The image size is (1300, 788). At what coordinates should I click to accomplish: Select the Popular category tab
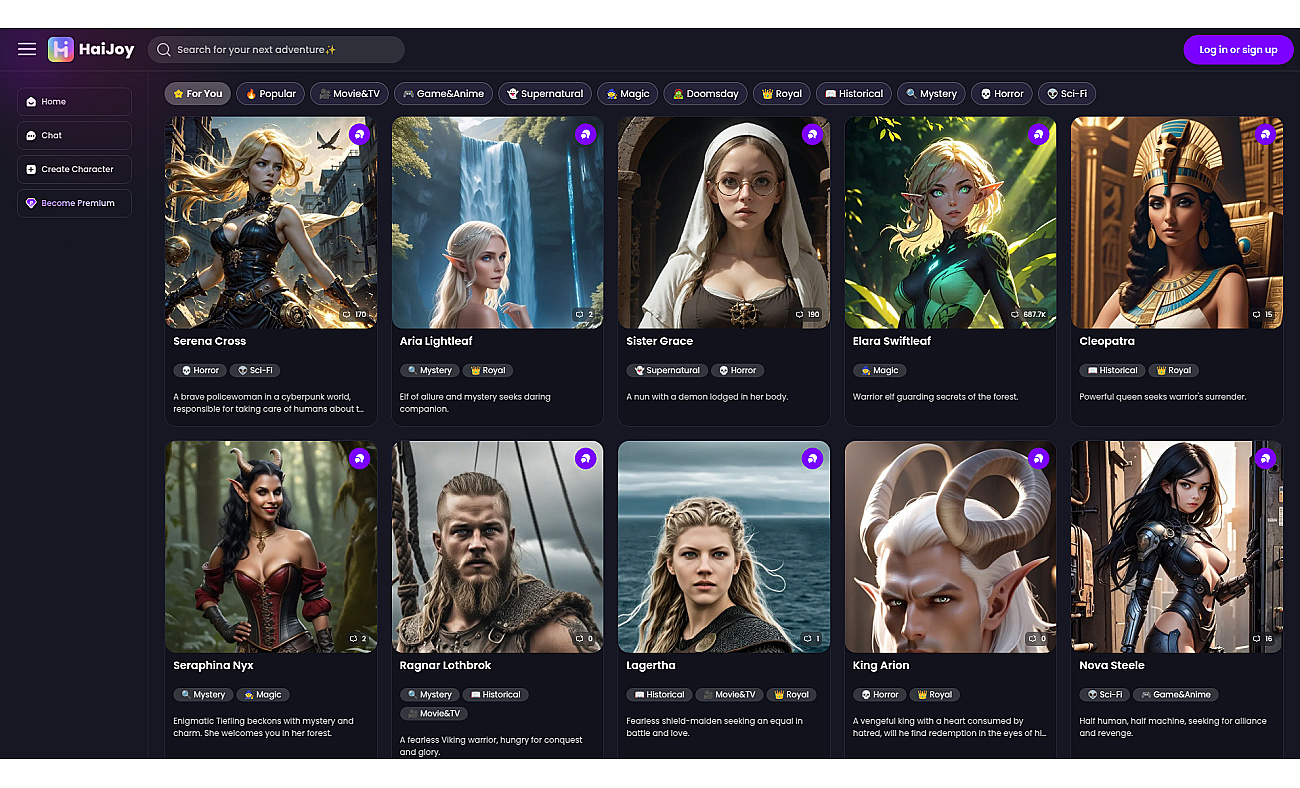pos(271,93)
